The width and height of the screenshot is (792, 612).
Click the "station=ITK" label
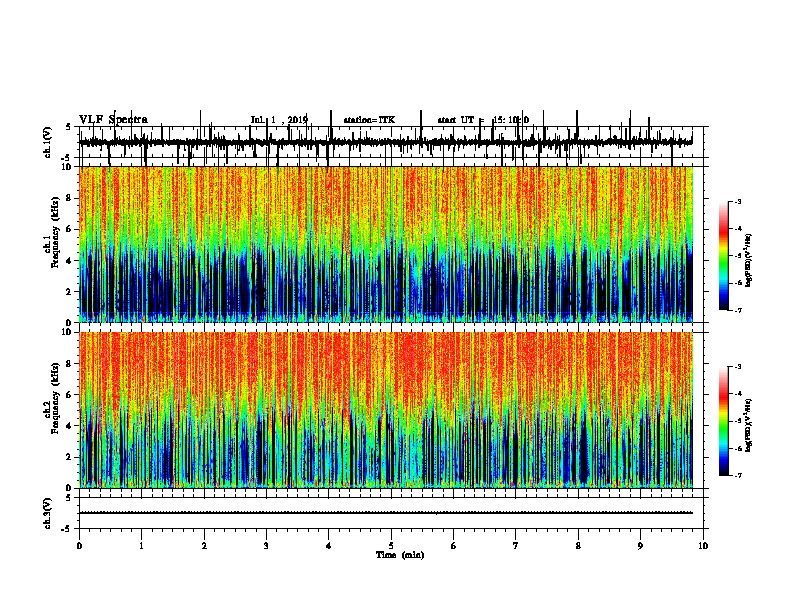point(369,120)
